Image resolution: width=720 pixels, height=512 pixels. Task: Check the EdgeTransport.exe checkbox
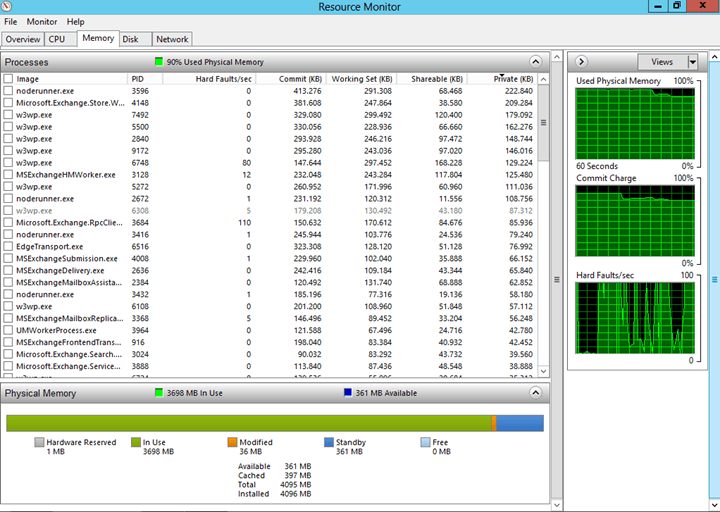point(8,247)
